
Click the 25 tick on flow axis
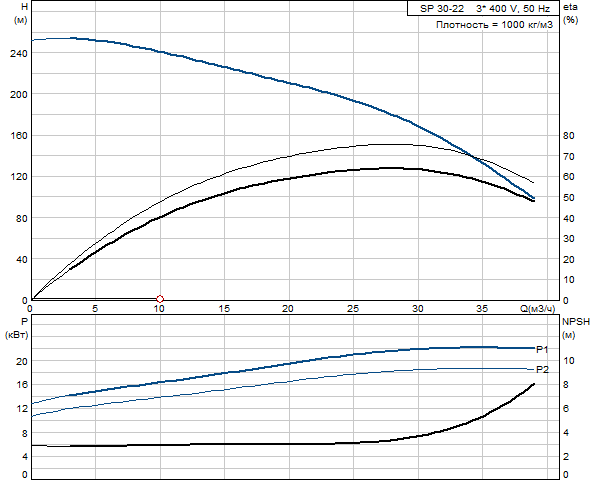click(x=353, y=309)
